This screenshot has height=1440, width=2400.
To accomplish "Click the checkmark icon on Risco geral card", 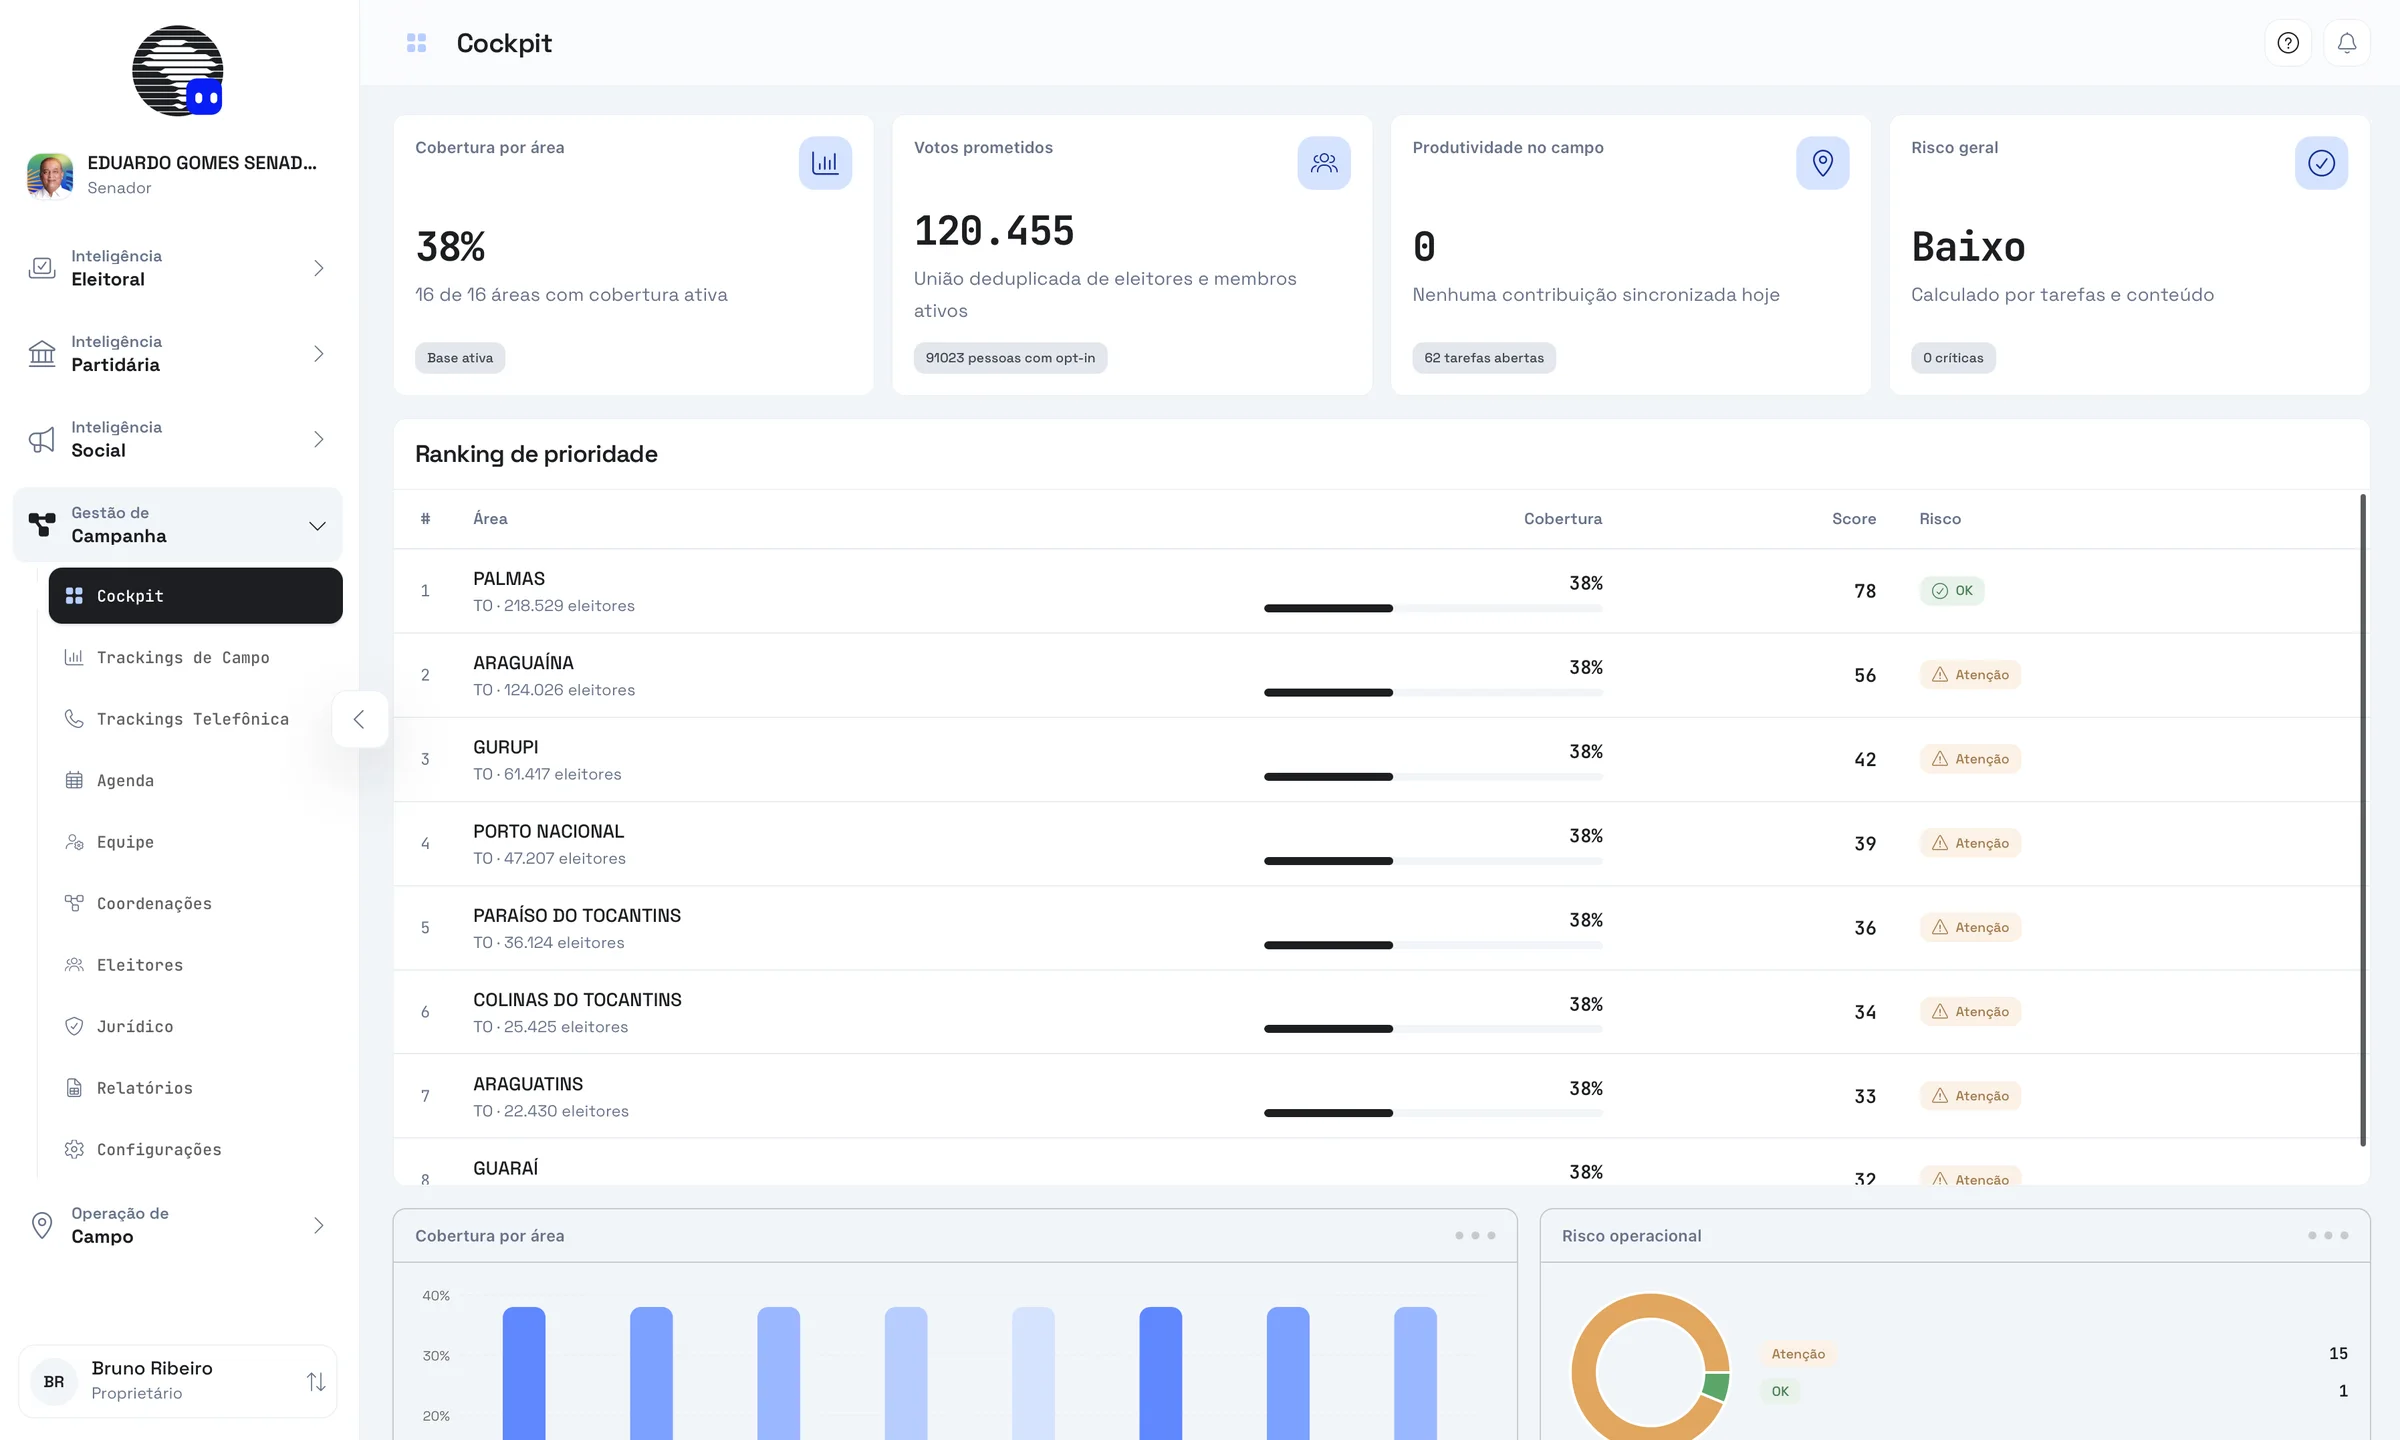I will coord(2321,163).
